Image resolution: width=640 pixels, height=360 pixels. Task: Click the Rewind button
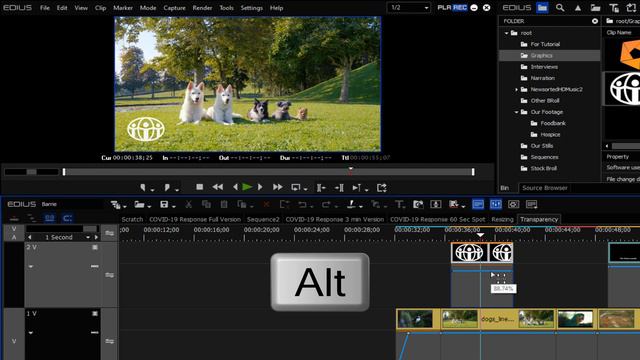click(x=218, y=187)
